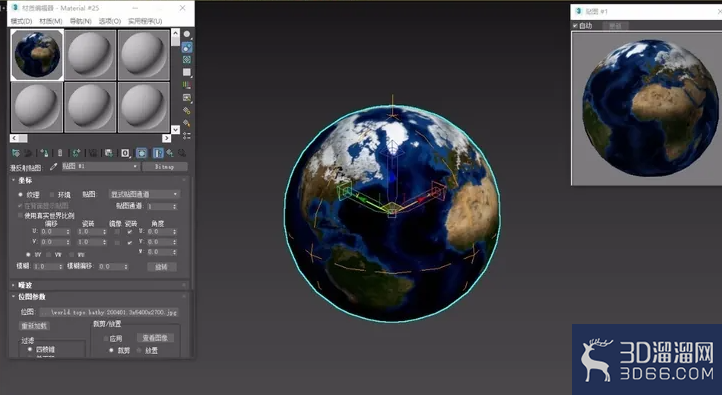Open the 实用程序(U) menu
The height and width of the screenshot is (395, 722).
point(145,21)
